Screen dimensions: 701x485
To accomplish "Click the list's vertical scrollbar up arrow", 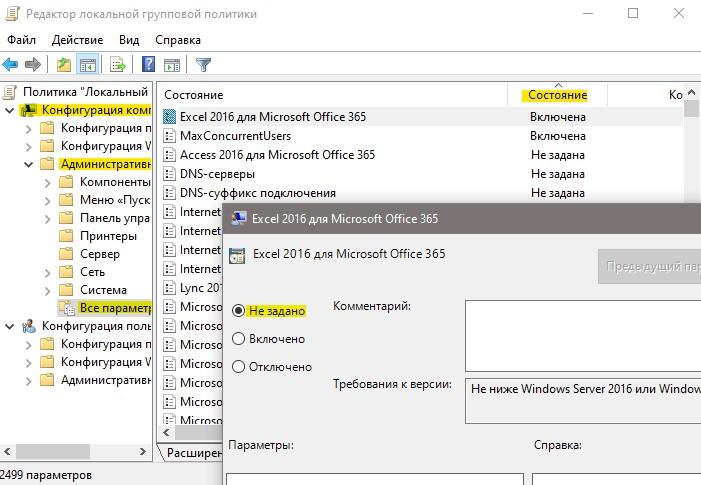I will (x=691, y=93).
